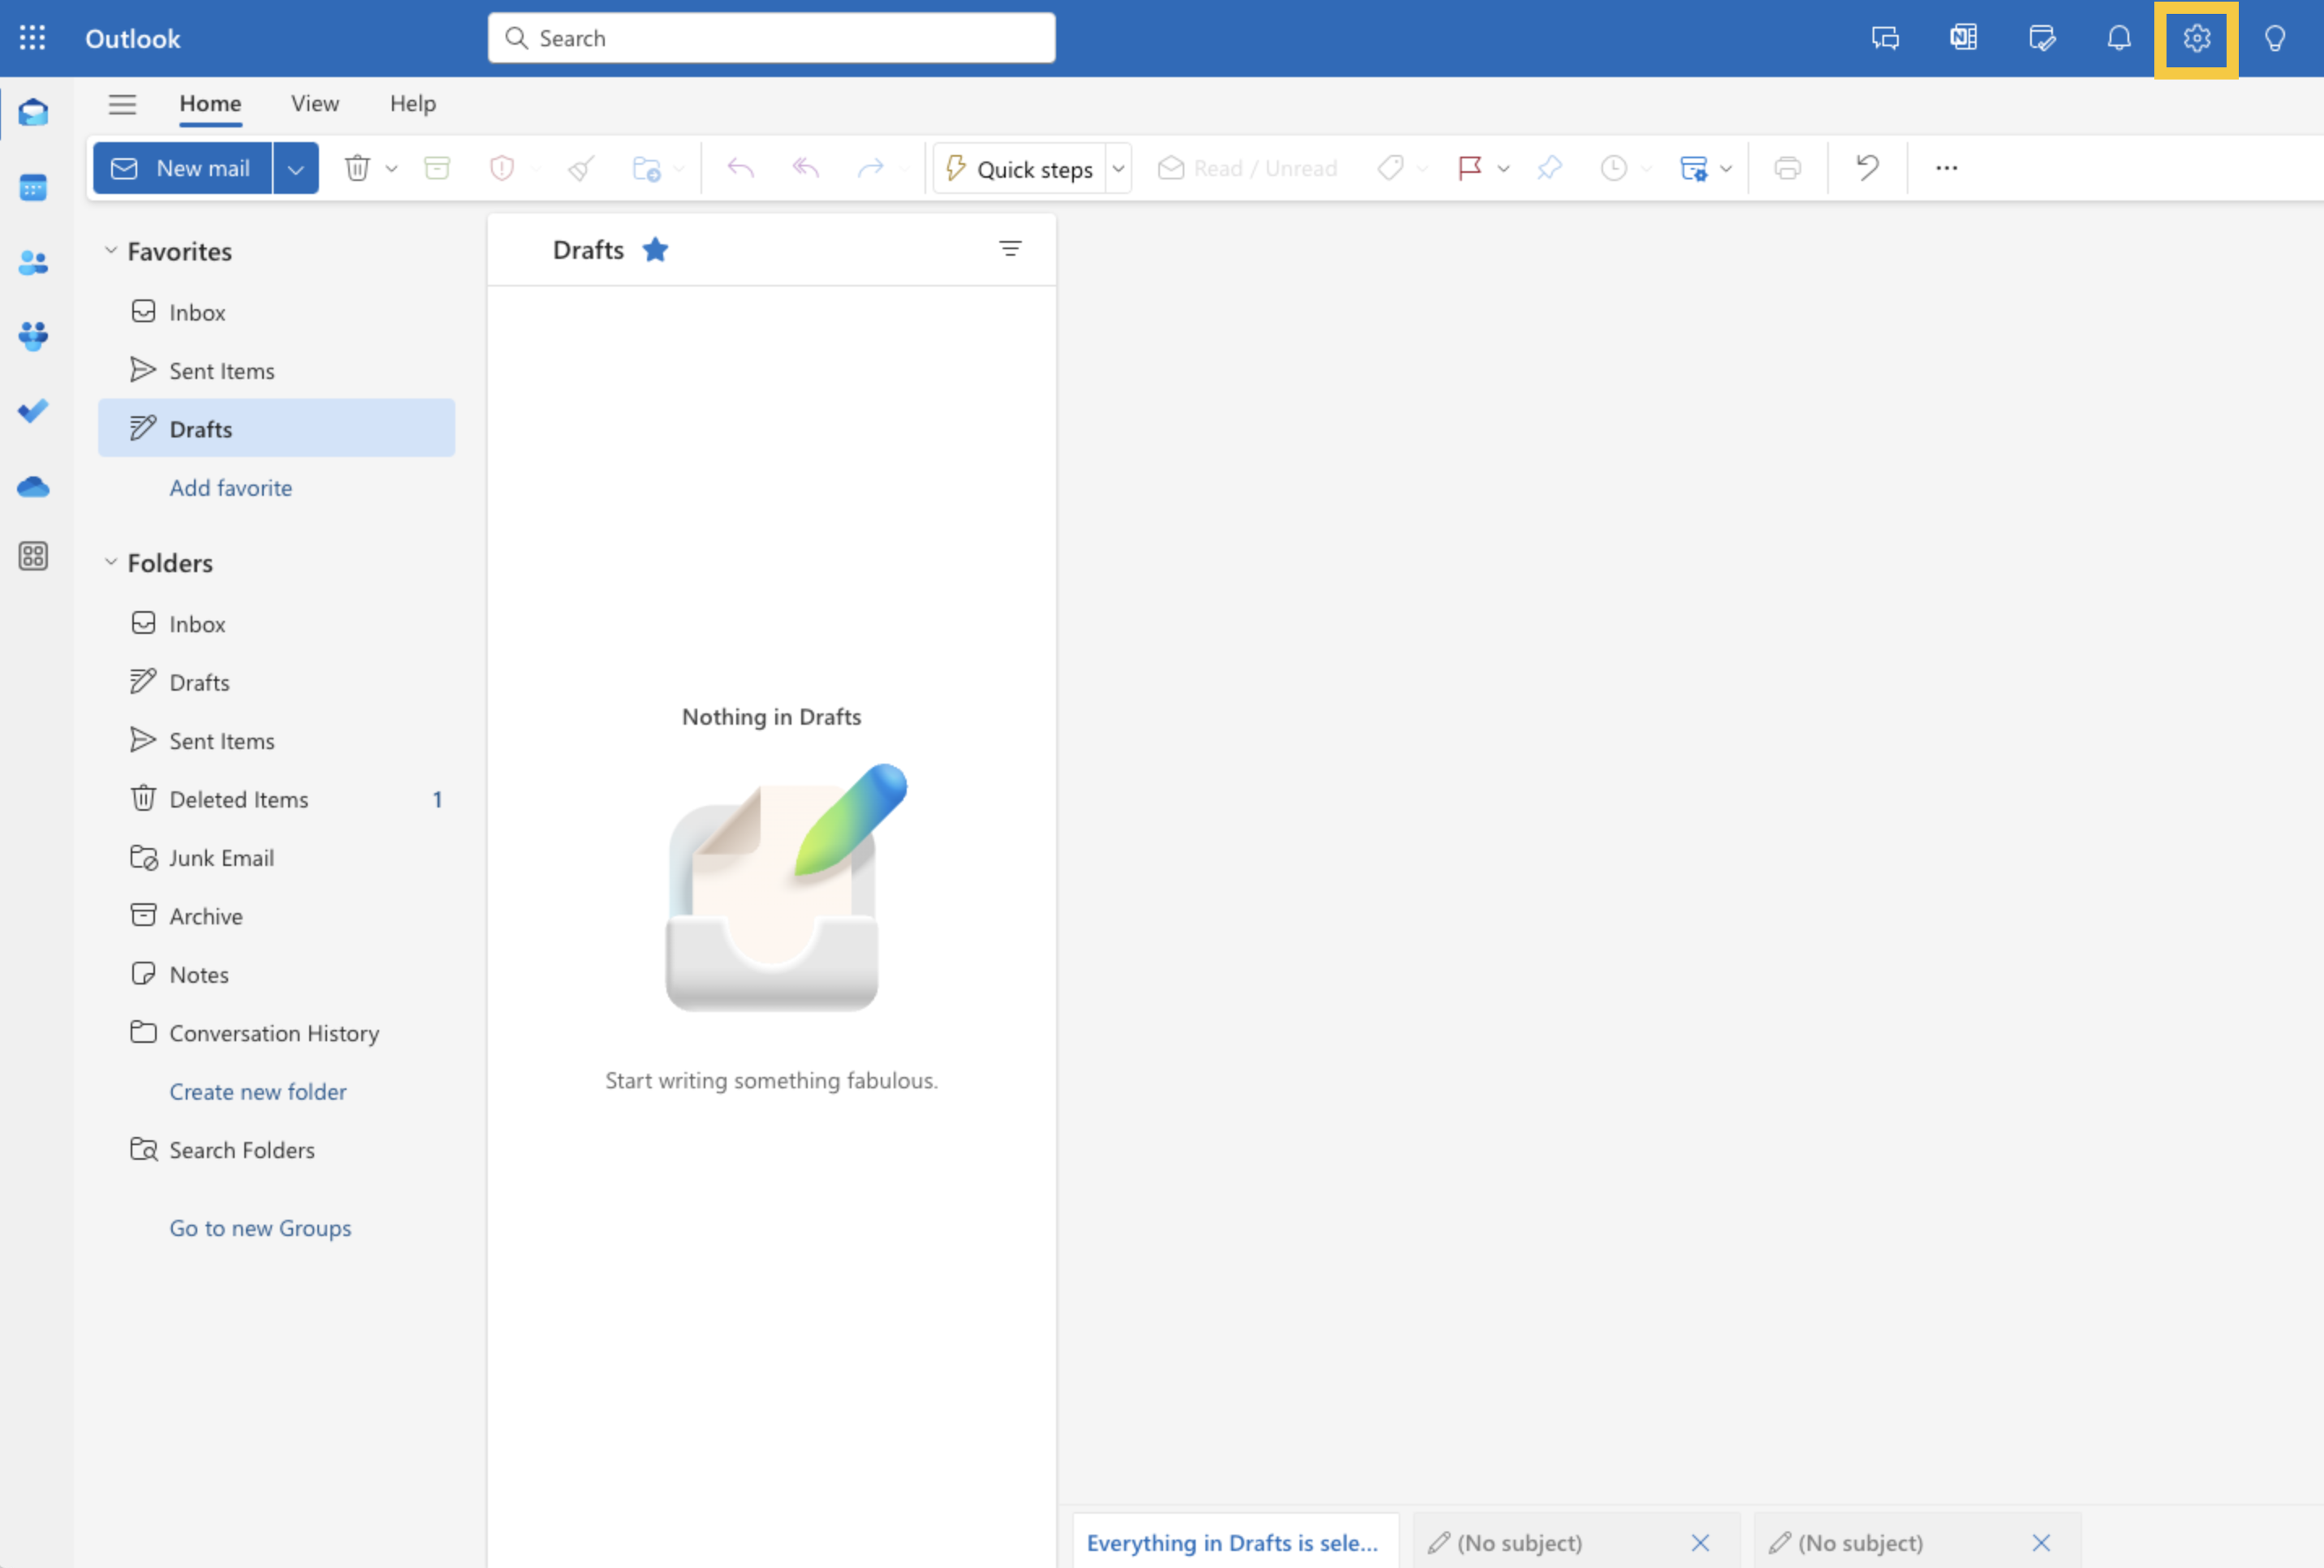
Task: Click the Reply arrow icon
Action: [740, 166]
